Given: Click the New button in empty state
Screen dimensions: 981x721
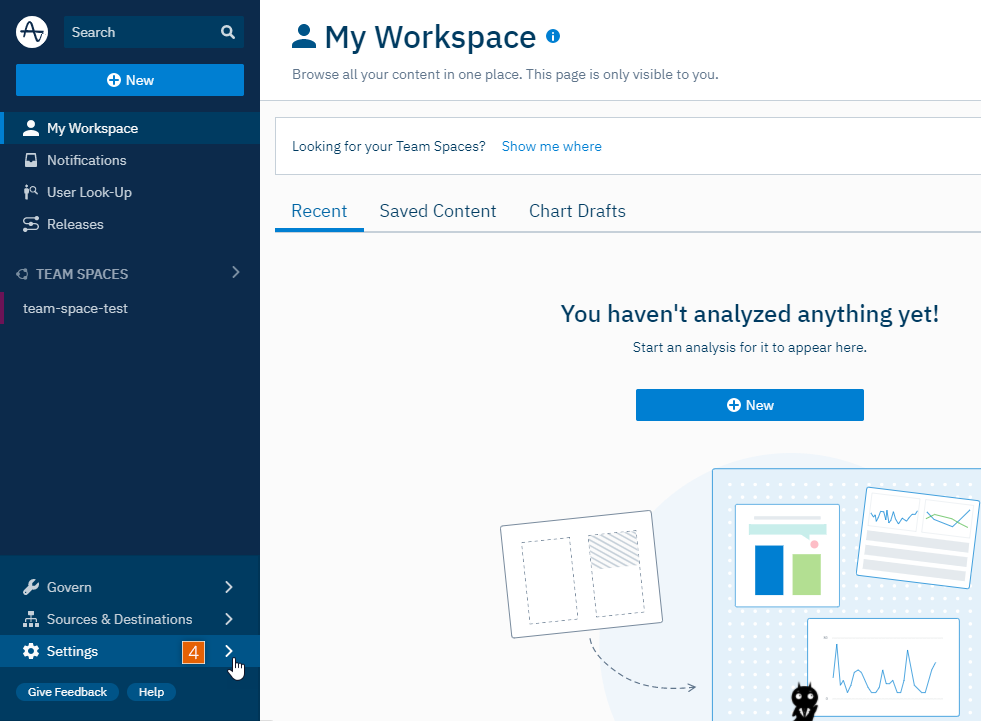Looking at the screenshot, I should 750,405.
